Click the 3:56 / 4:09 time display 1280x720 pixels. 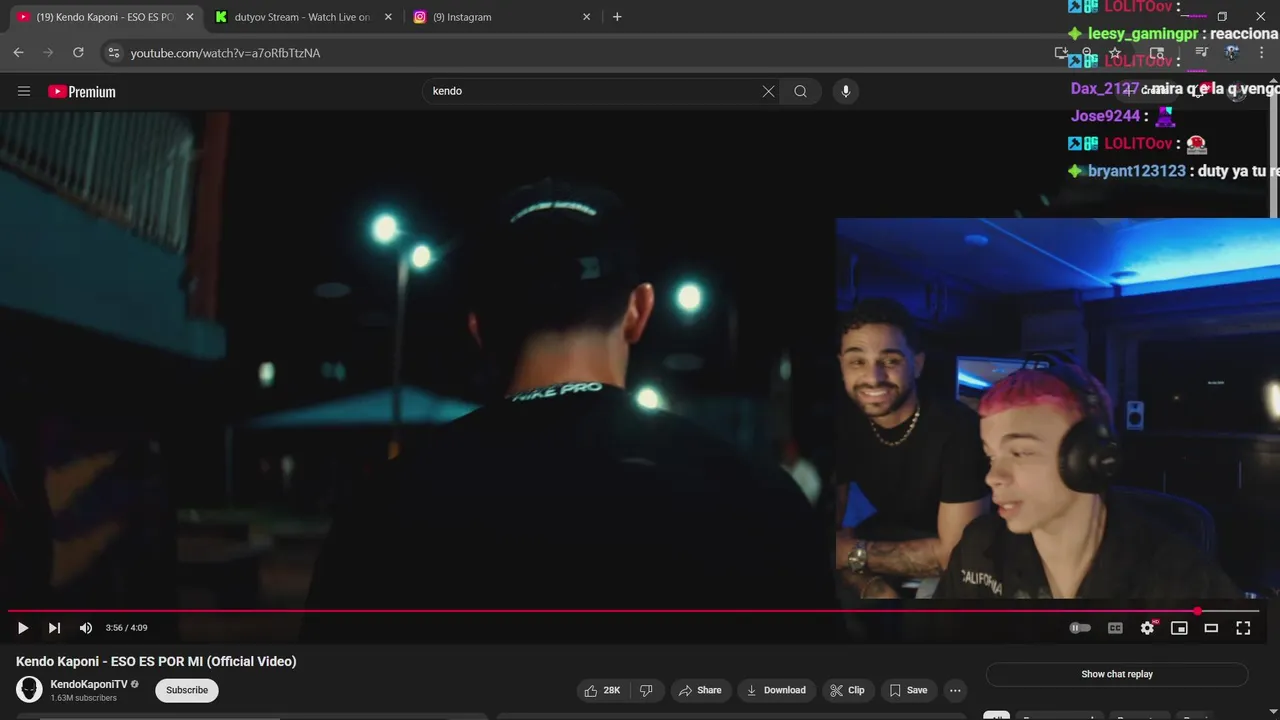tap(126, 628)
